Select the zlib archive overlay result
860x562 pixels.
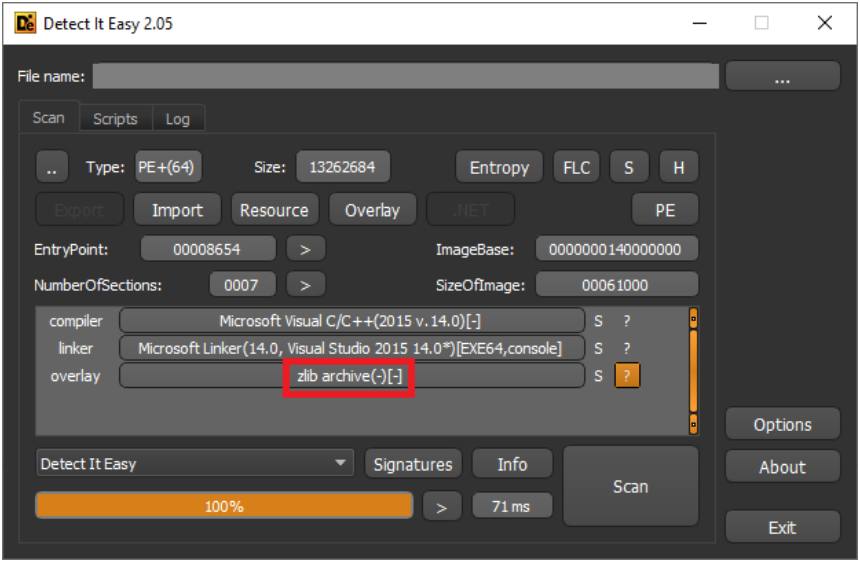[x=352, y=376]
